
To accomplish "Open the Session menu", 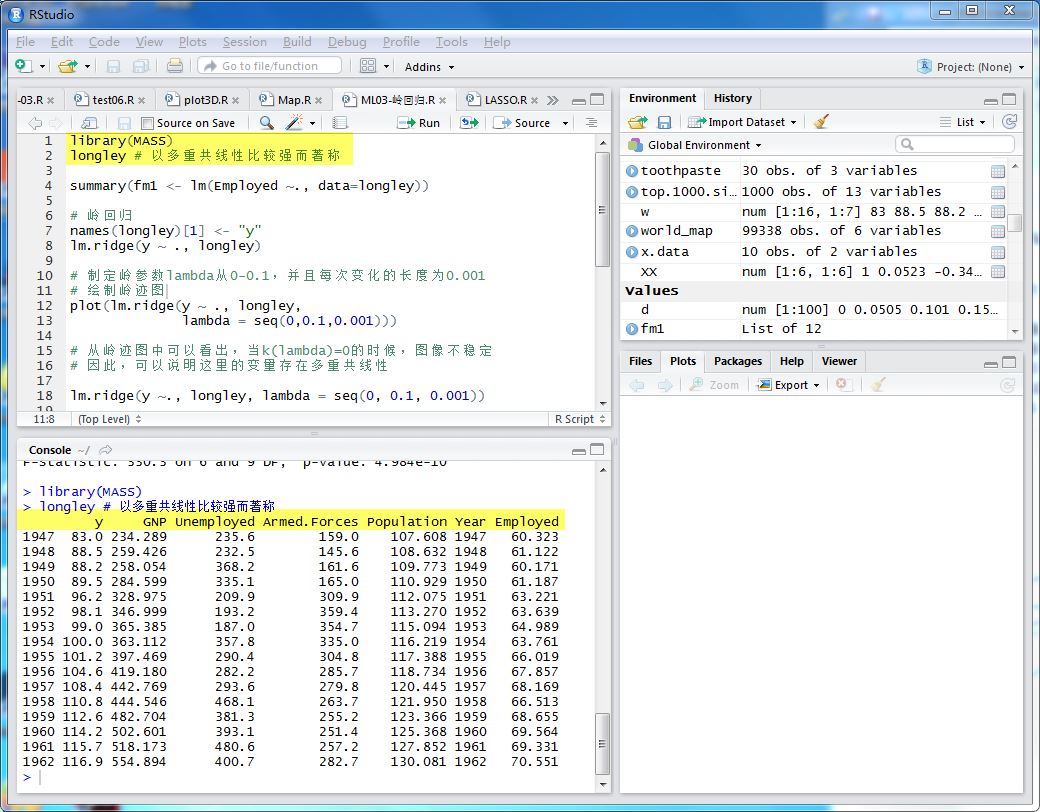I will [x=244, y=42].
